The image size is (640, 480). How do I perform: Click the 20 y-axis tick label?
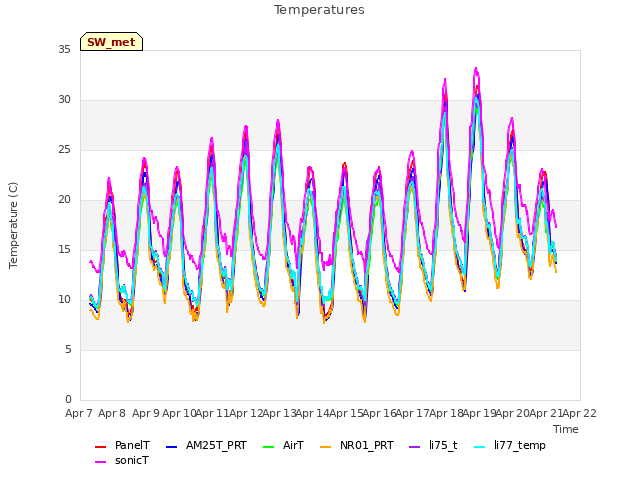[64, 200]
